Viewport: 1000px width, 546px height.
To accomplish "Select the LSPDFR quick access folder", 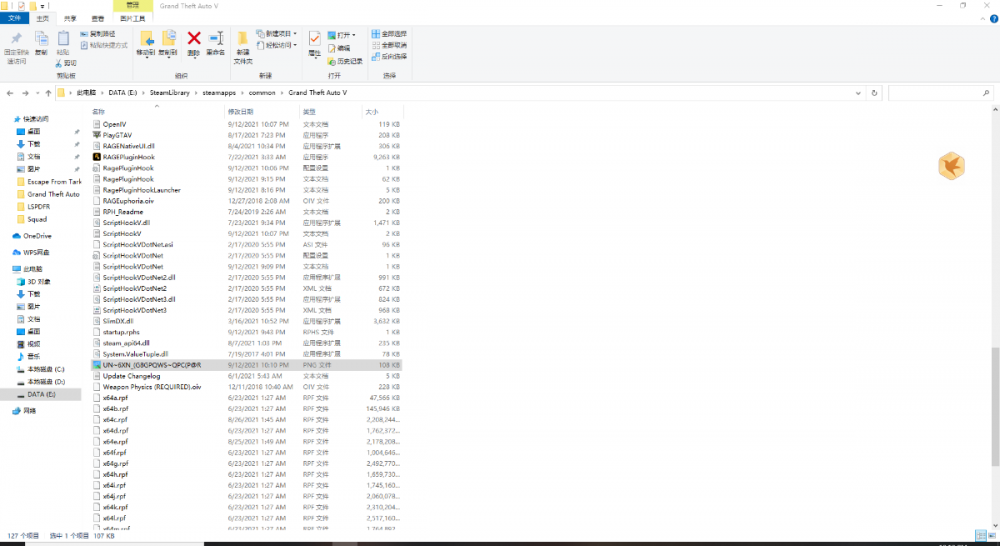I will (38, 207).
